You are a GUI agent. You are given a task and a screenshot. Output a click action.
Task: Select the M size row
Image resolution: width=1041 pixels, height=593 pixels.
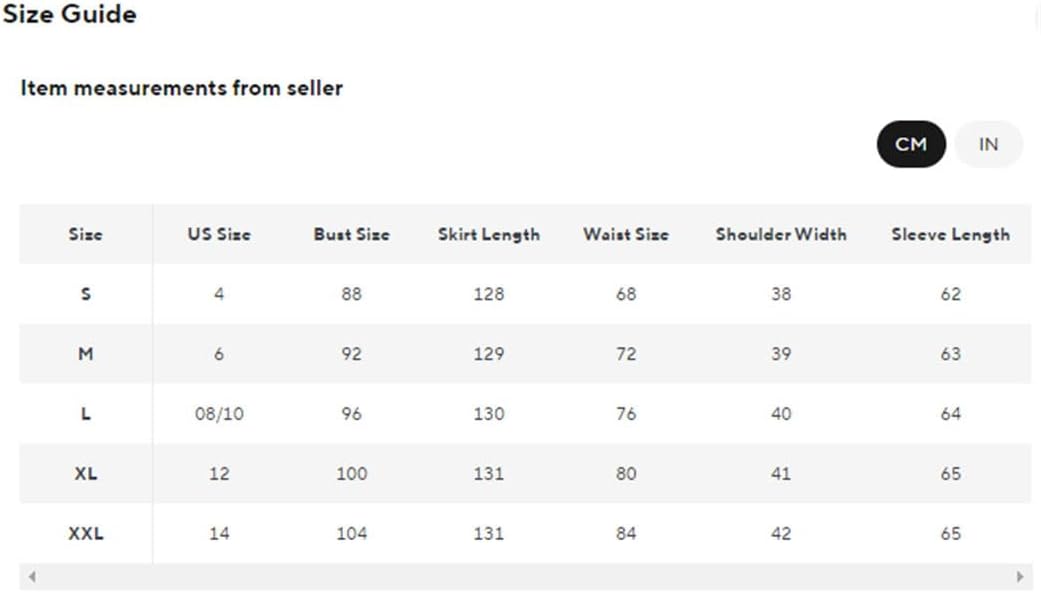coord(85,354)
